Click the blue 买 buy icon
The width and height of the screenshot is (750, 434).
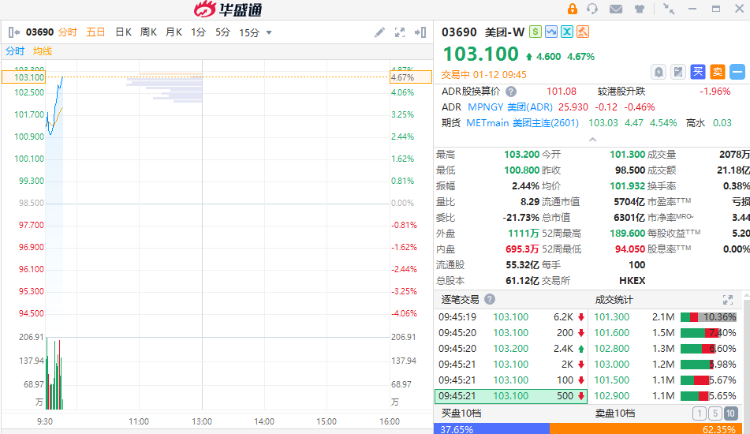[698, 71]
